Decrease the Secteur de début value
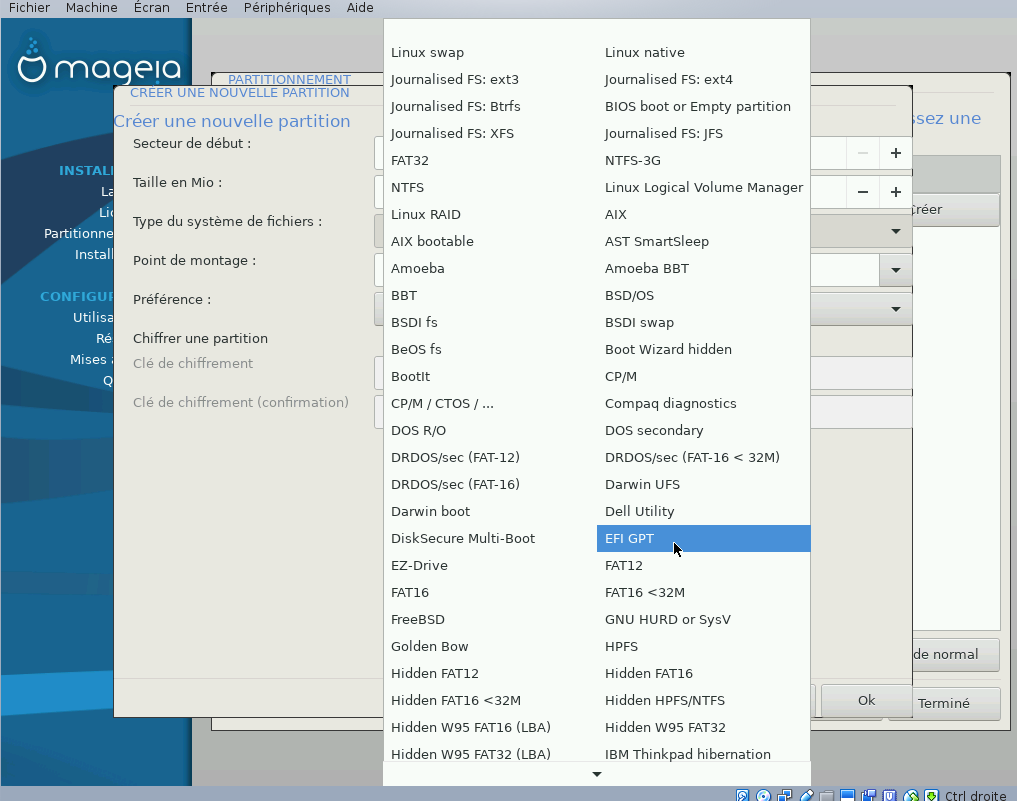Screen dimensions: 1017x801 pos(863,153)
